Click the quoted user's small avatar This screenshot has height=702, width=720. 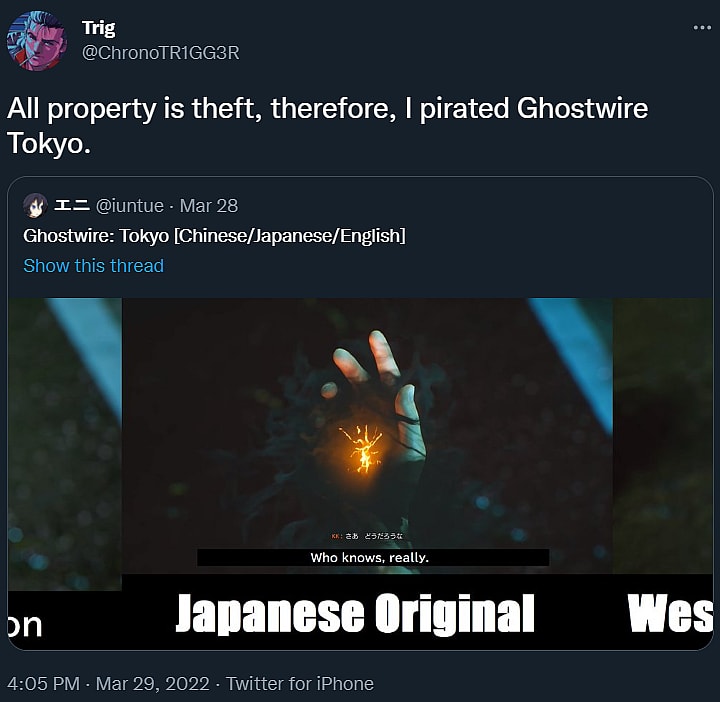pos(35,206)
